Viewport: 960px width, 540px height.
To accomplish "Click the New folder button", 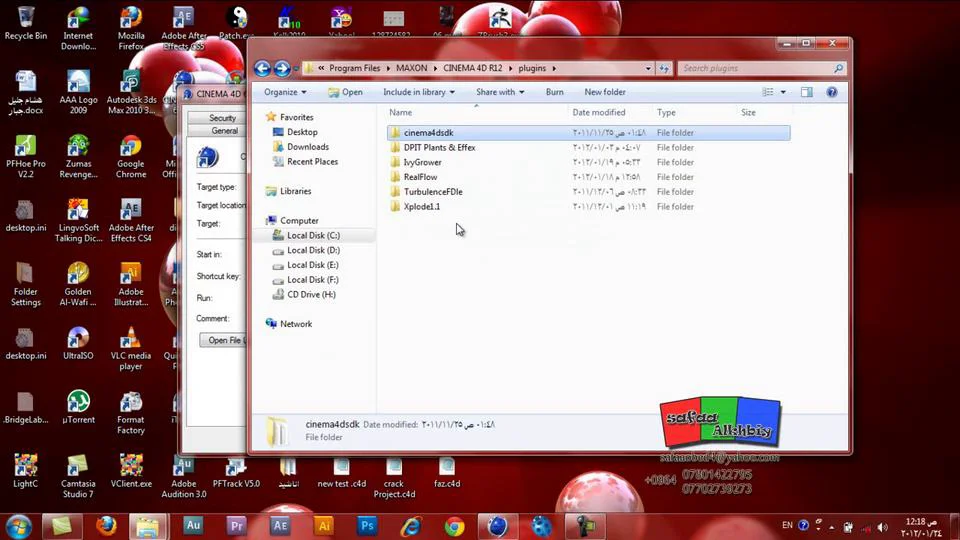I will tap(605, 92).
